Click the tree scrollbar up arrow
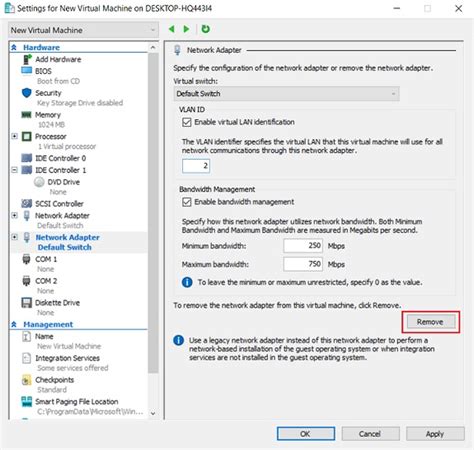474x450 pixels. tap(153, 47)
